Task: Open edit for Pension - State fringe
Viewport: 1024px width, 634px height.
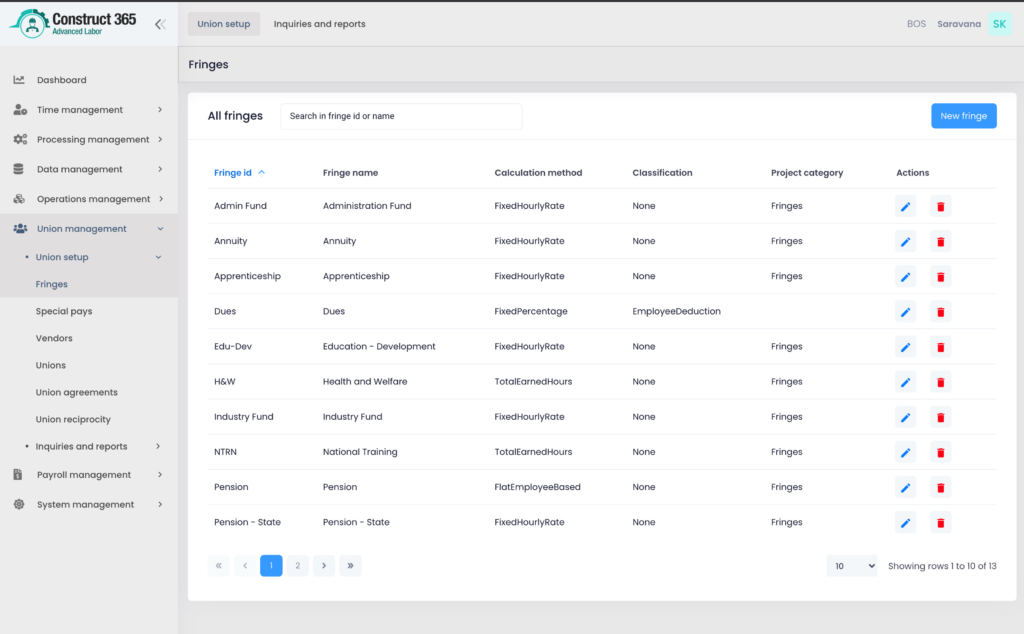Action: (x=905, y=523)
